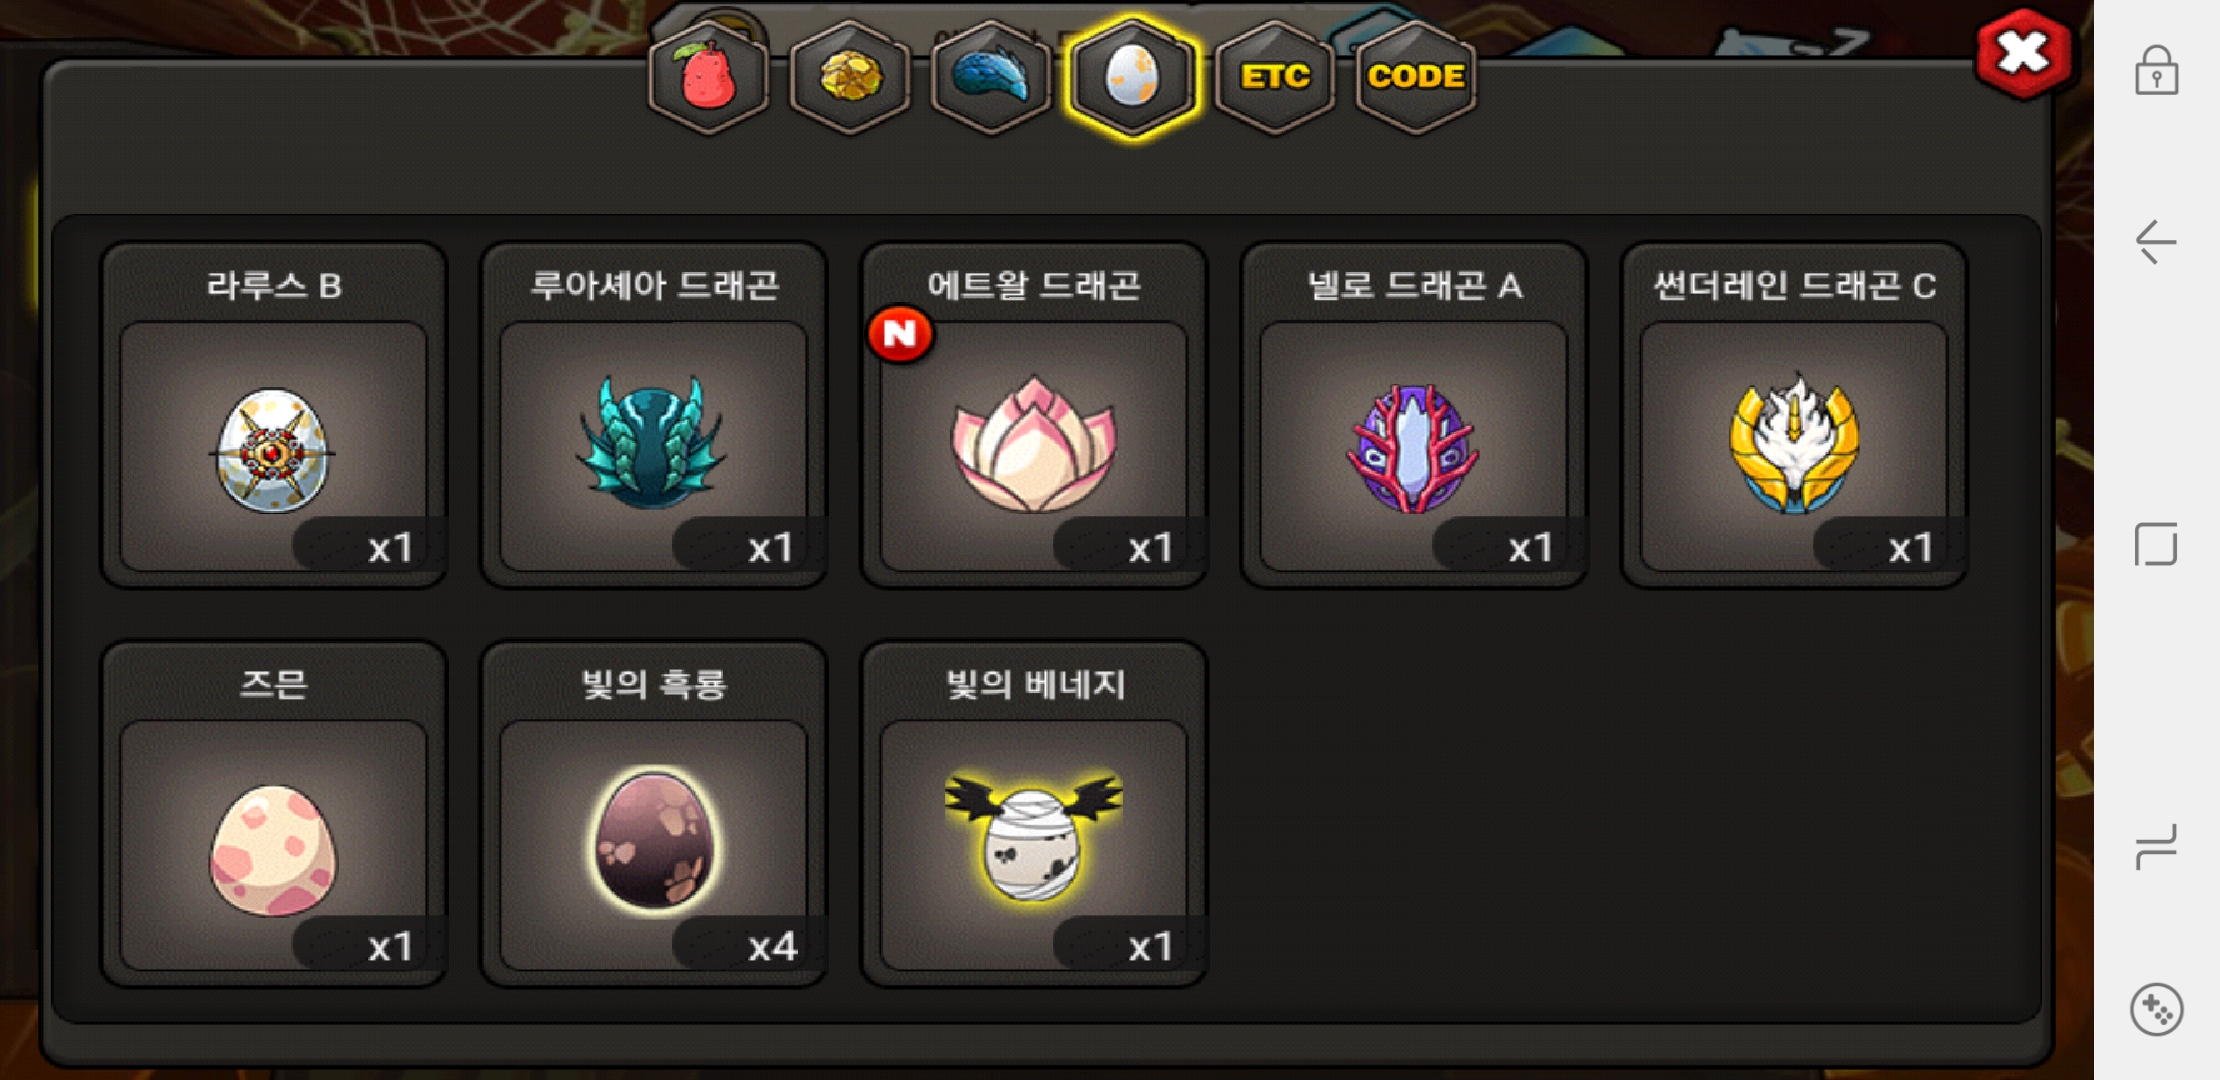Select the highlighted egg tab
The image size is (2220, 1080).
click(x=1132, y=78)
